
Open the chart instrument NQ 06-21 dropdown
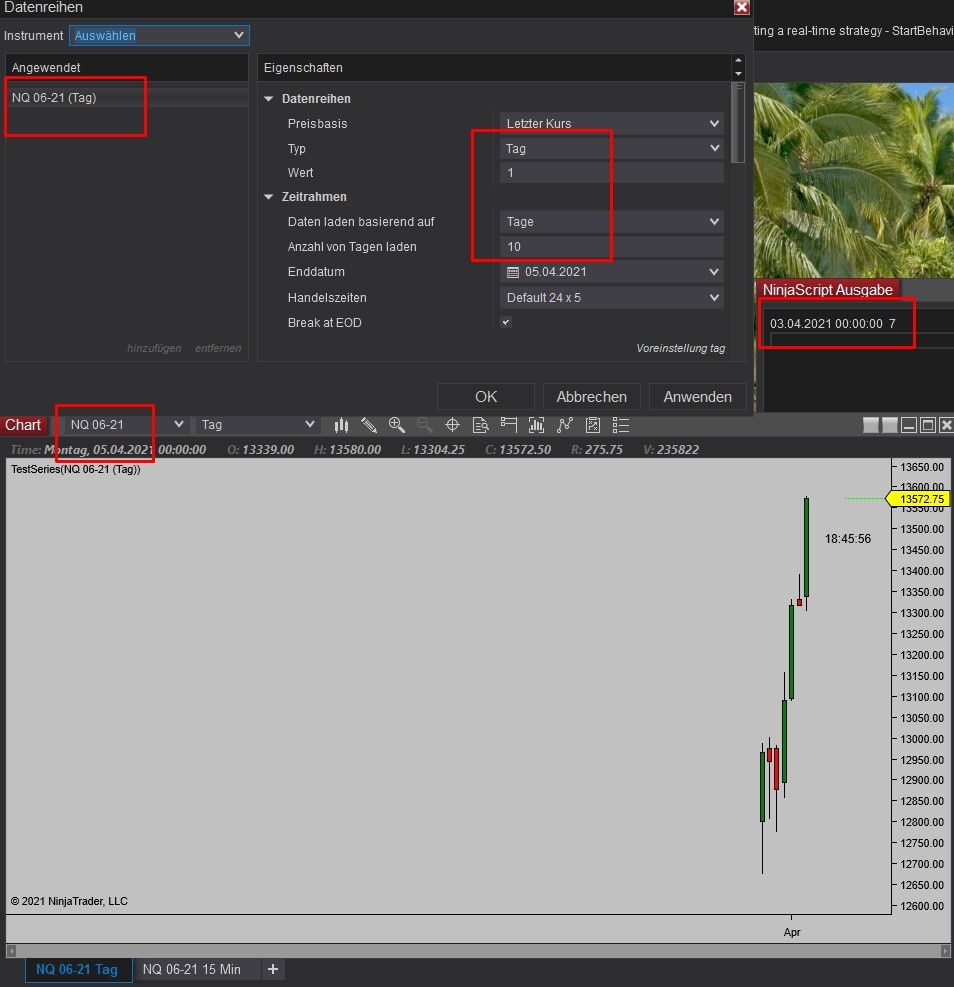(126, 425)
